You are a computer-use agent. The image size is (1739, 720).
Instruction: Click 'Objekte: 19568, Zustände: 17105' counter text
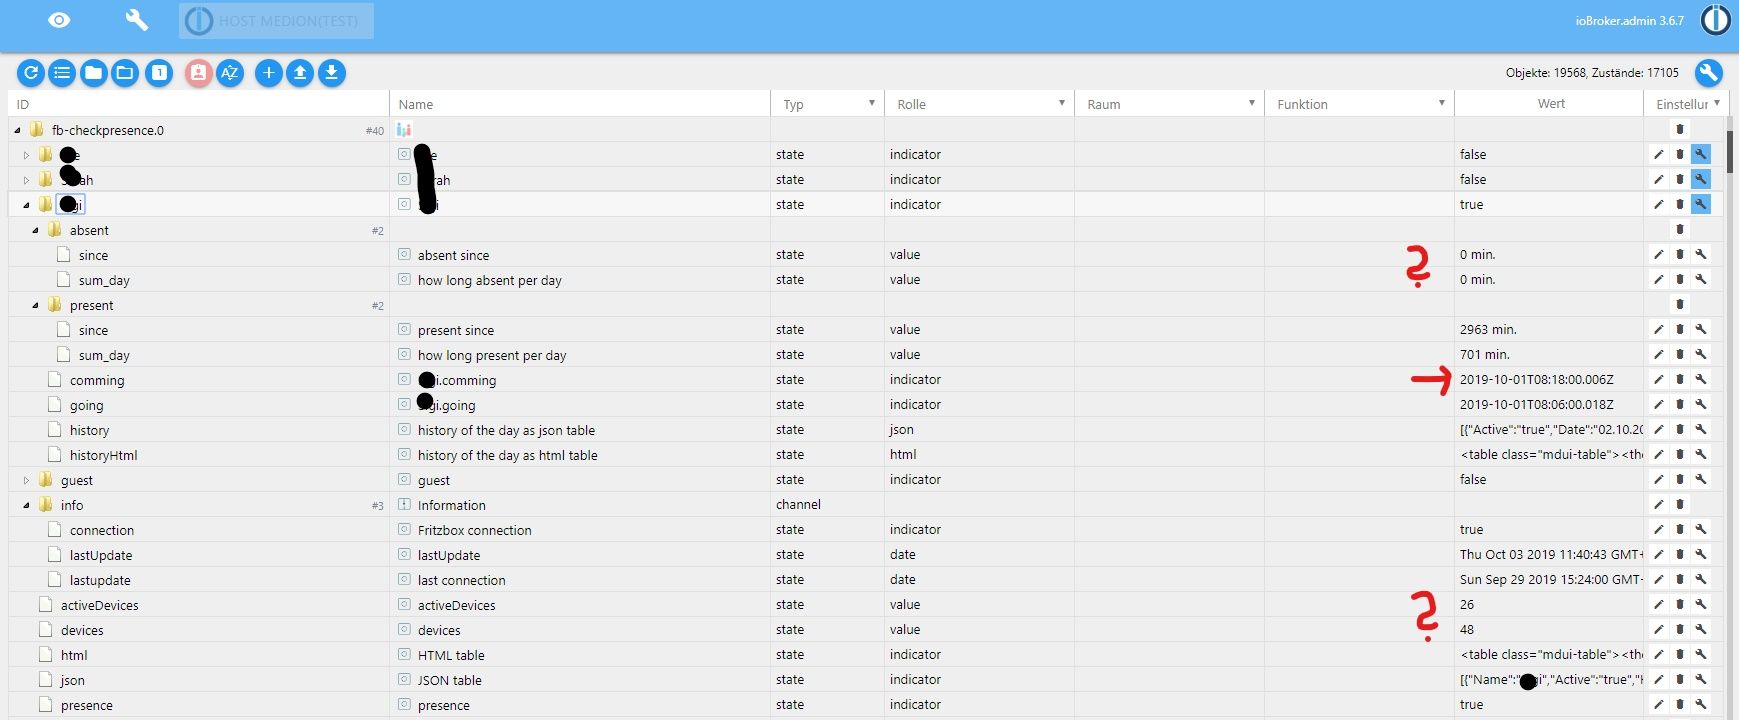click(1592, 73)
